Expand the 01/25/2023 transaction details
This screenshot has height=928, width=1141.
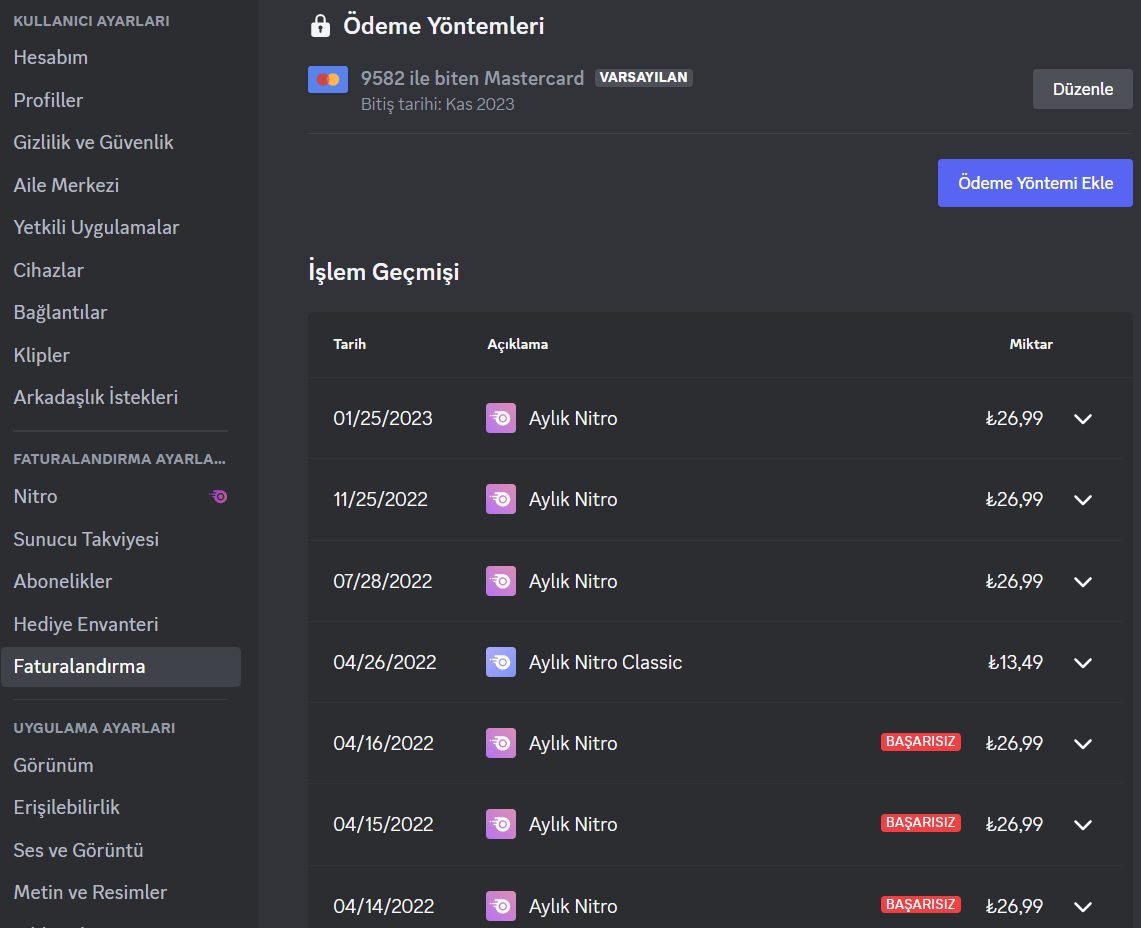[x=1082, y=418]
